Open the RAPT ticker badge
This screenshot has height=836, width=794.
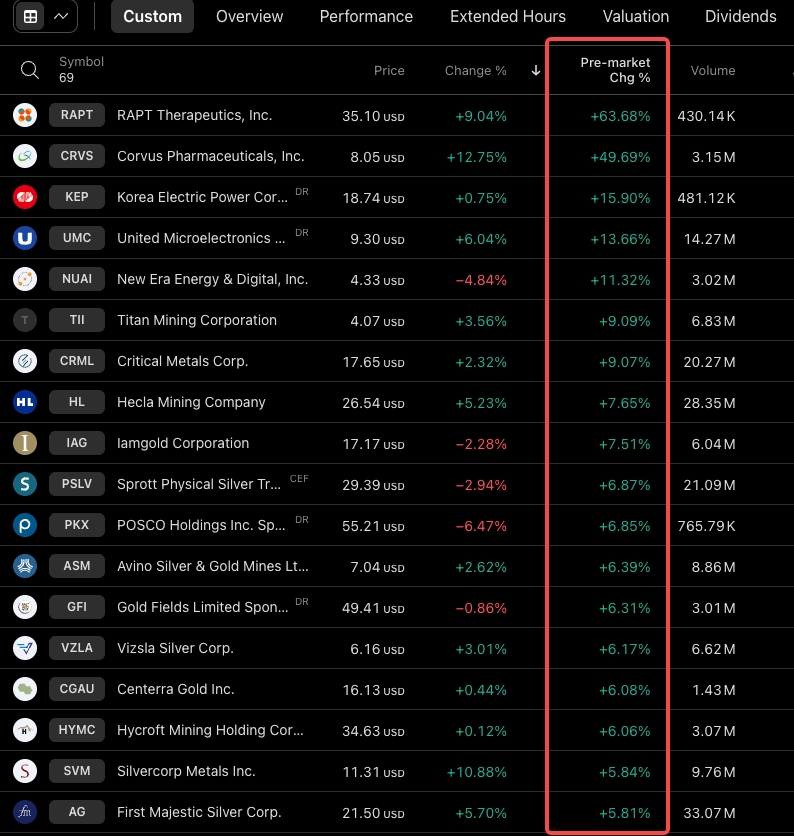77,115
